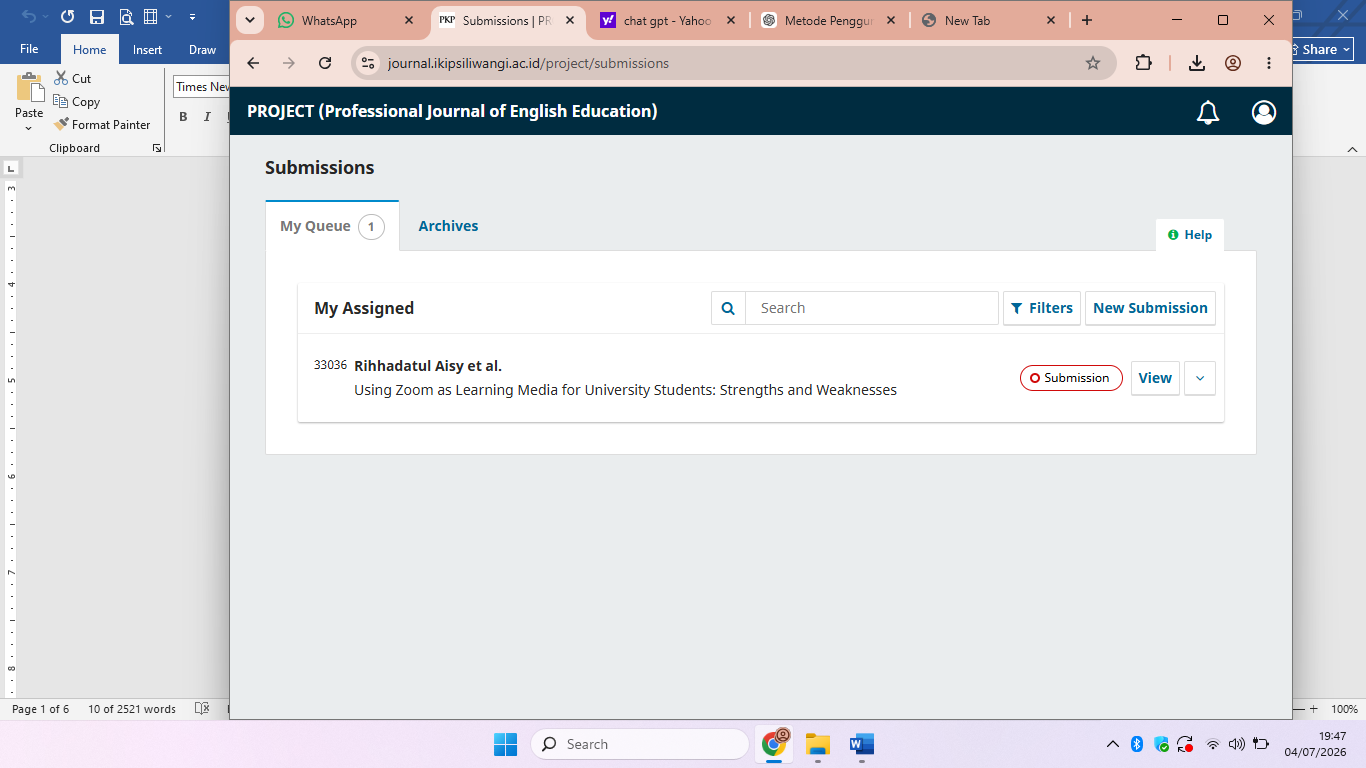Expand the submission row options chevron

coord(1200,378)
